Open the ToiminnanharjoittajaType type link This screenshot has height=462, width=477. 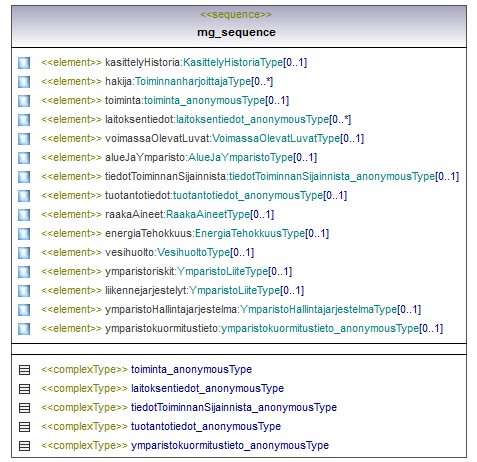click(193, 81)
